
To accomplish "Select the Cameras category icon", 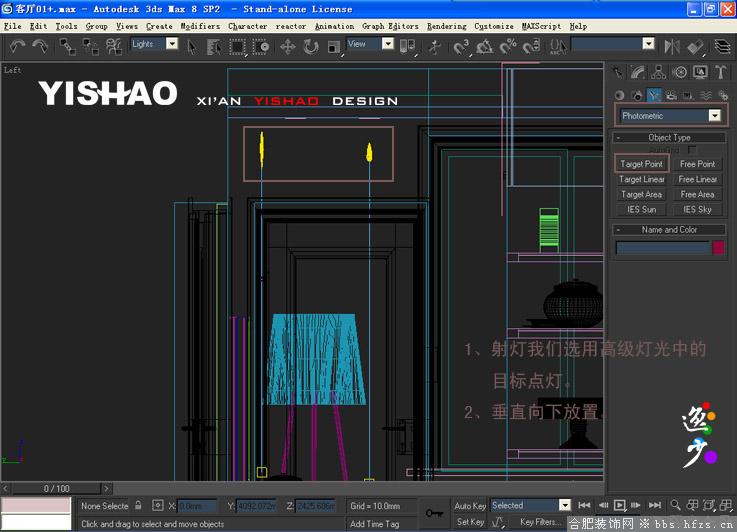I will pos(671,95).
